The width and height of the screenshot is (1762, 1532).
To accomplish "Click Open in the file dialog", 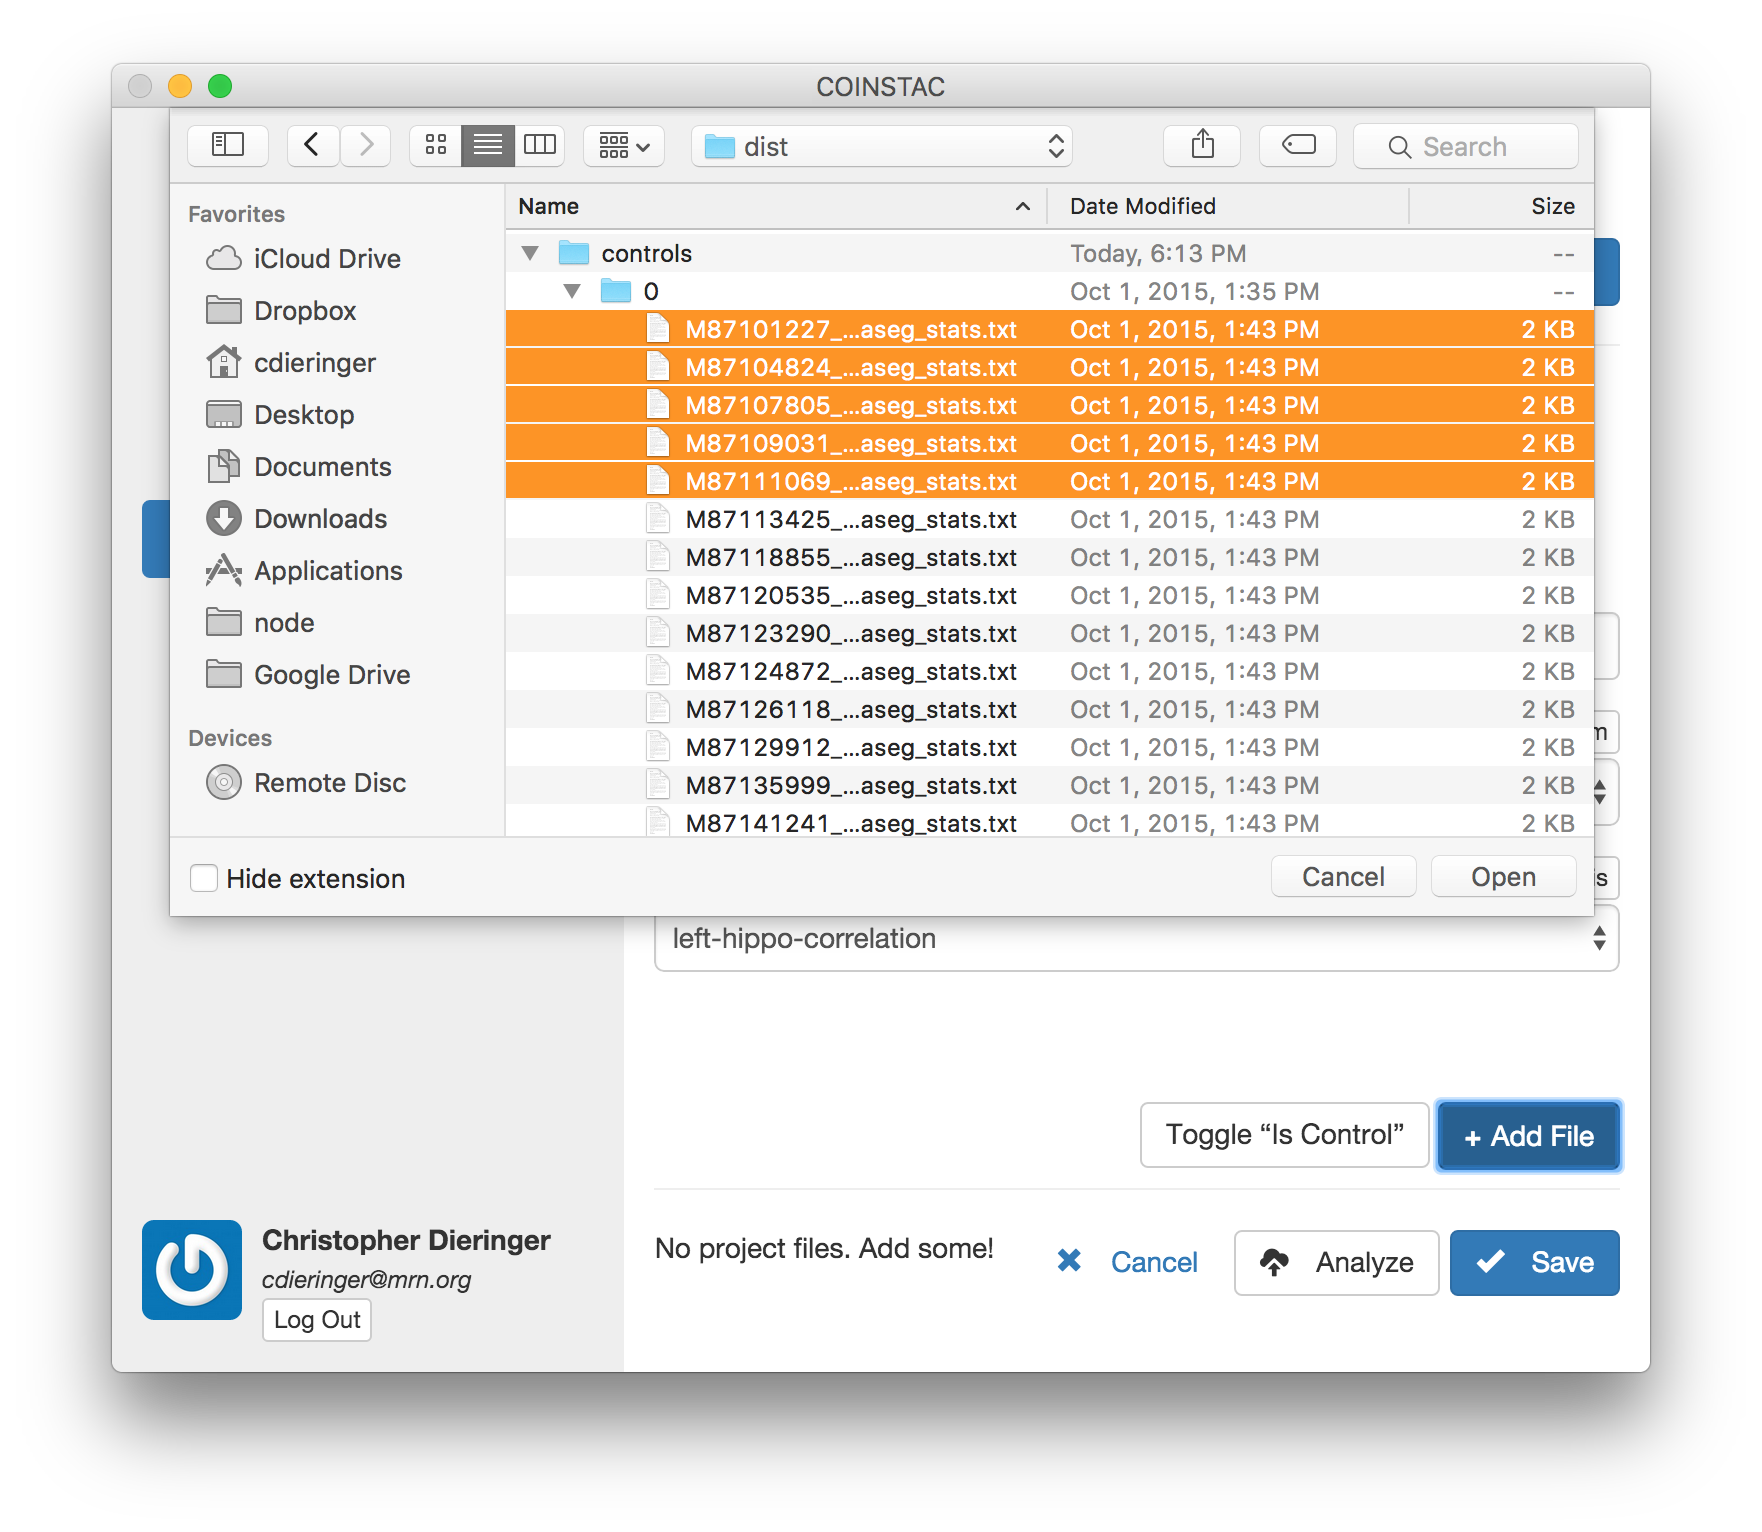I will pos(1502,877).
